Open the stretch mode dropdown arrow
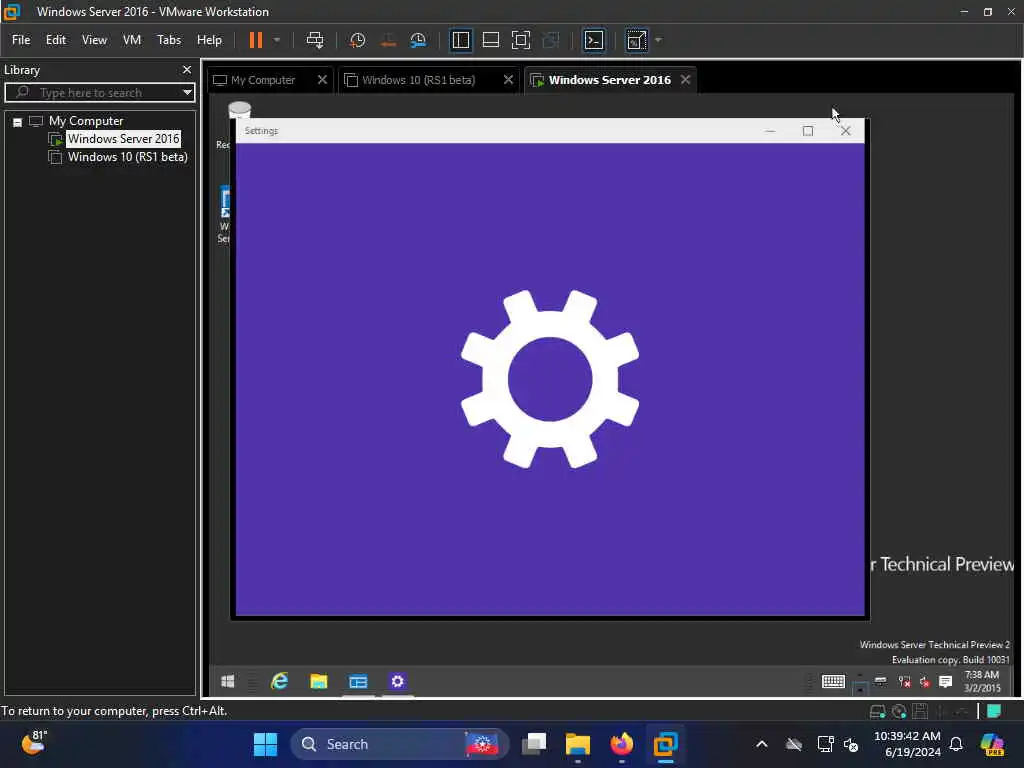The width and height of the screenshot is (1024, 768). point(658,40)
